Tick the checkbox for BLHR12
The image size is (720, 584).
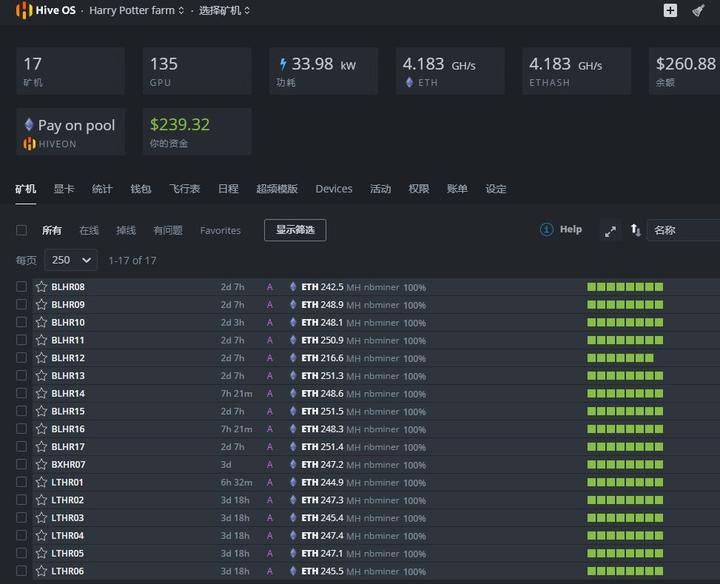click(21, 358)
